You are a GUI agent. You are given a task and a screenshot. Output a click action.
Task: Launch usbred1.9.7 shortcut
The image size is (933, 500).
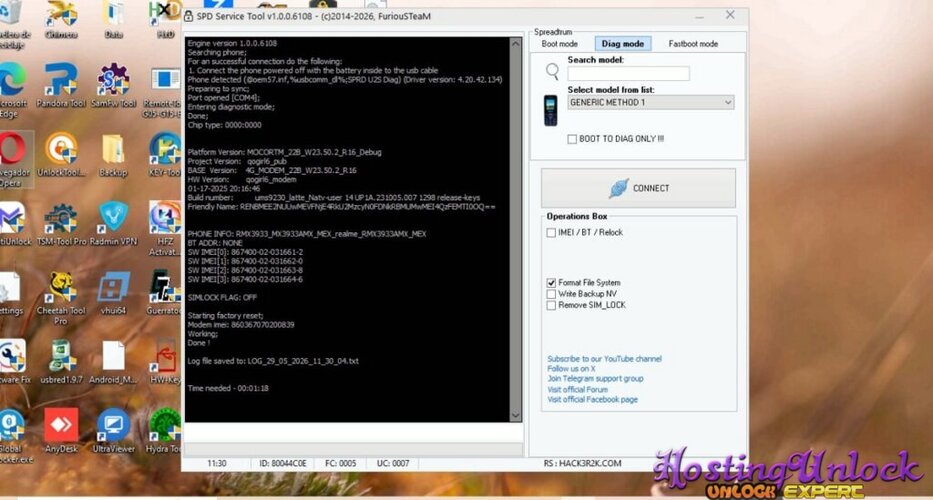click(x=61, y=361)
